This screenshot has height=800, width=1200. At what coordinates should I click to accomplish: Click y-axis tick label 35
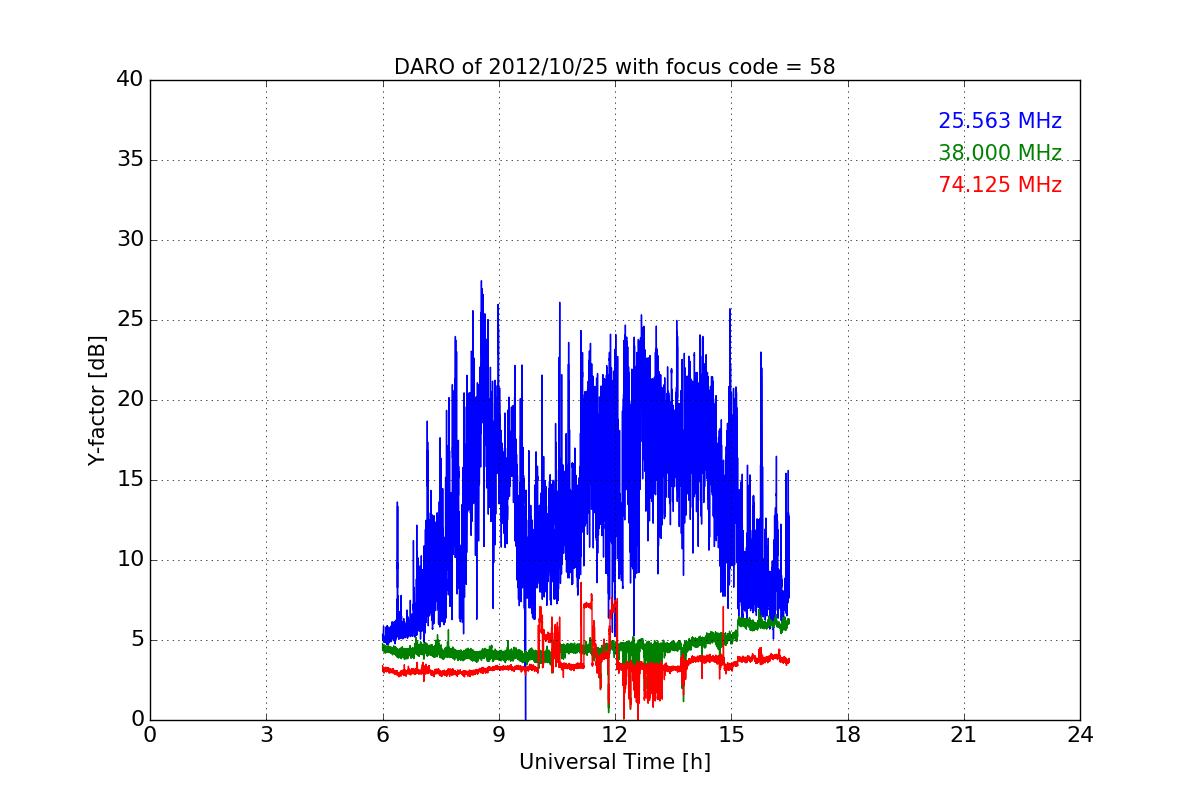pos(130,160)
